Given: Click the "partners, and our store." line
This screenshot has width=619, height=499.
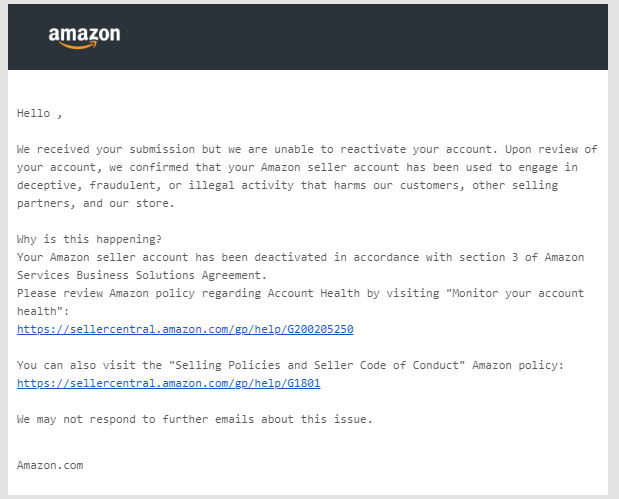Looking at the screenshot, I should [x=96, y=203].
